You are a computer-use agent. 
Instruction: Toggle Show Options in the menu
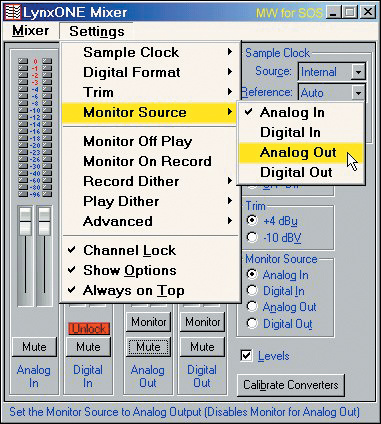(x=151, y=270)
